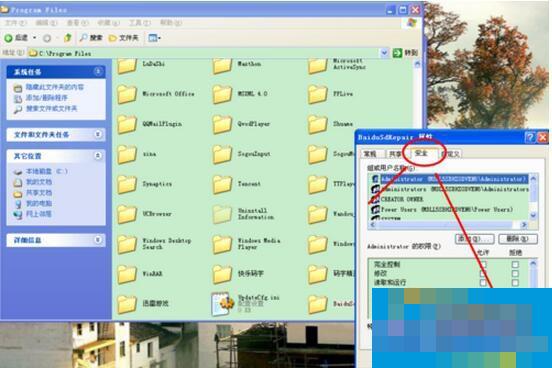This screenshot has height=368, width=552.
Task: Click the address bar showing C:\Program Files
Action: (208, 53)
